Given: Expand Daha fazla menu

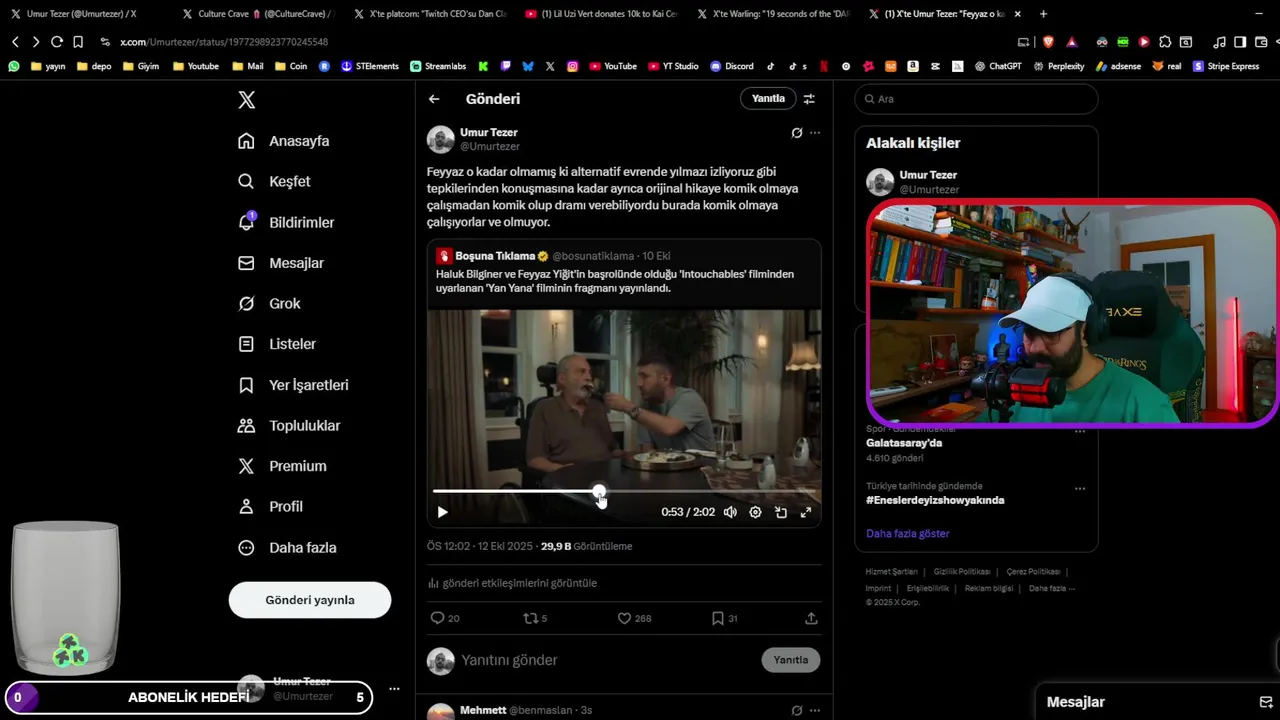Looking at the screenshot, I should tap(287, 547).
